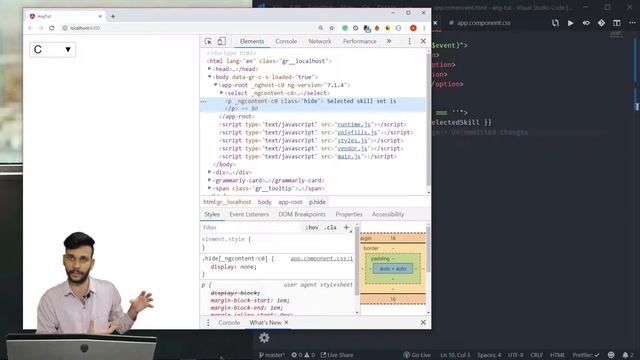Go back in the browser

coord(30,28)
